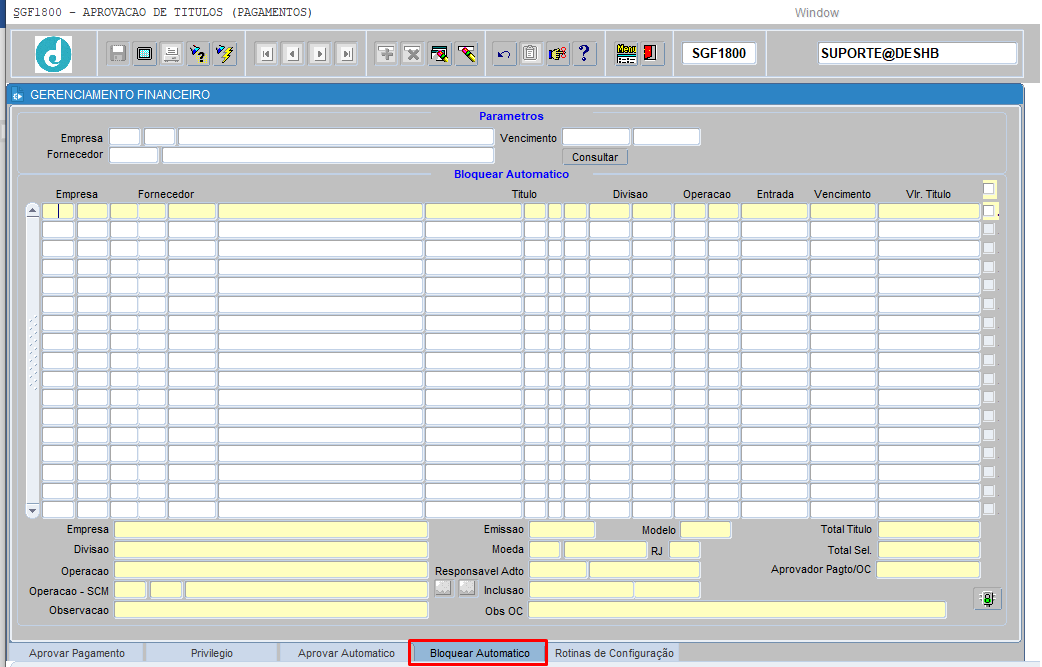
Task: Click the Fornecedor code parameter field
Action: 134,155
